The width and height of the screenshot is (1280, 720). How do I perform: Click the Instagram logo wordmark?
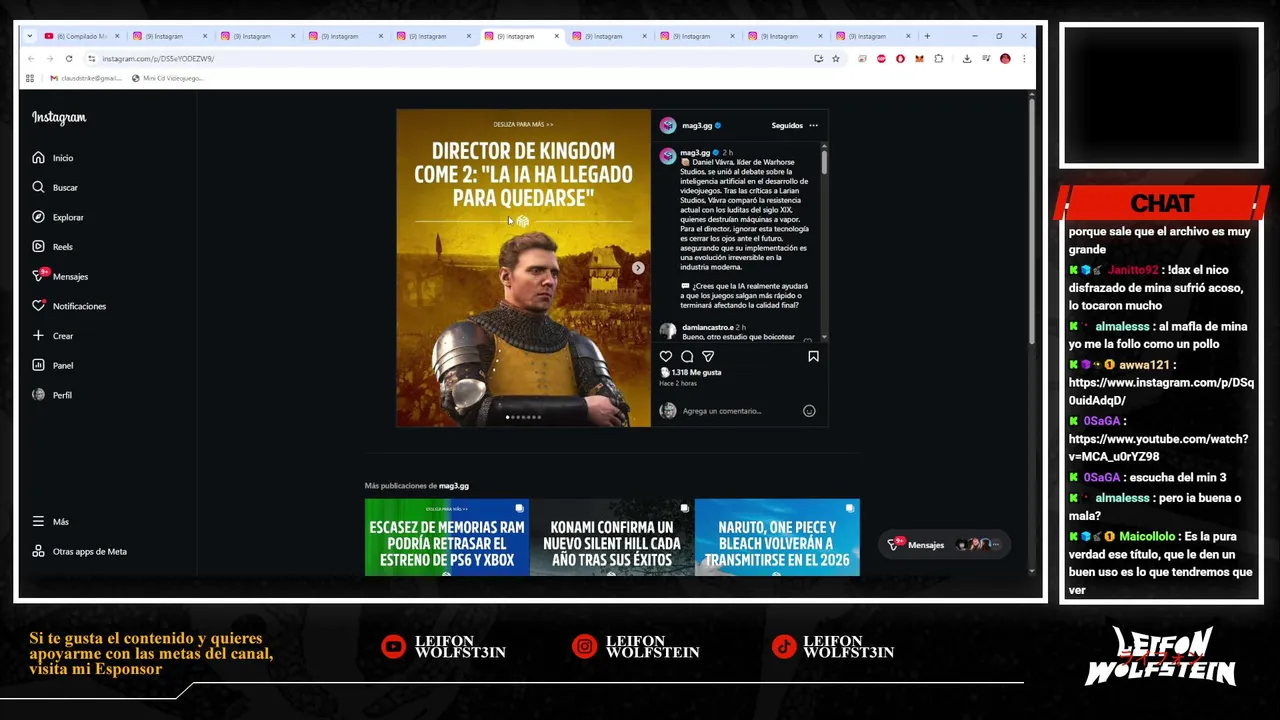click(x=59, y=117)
